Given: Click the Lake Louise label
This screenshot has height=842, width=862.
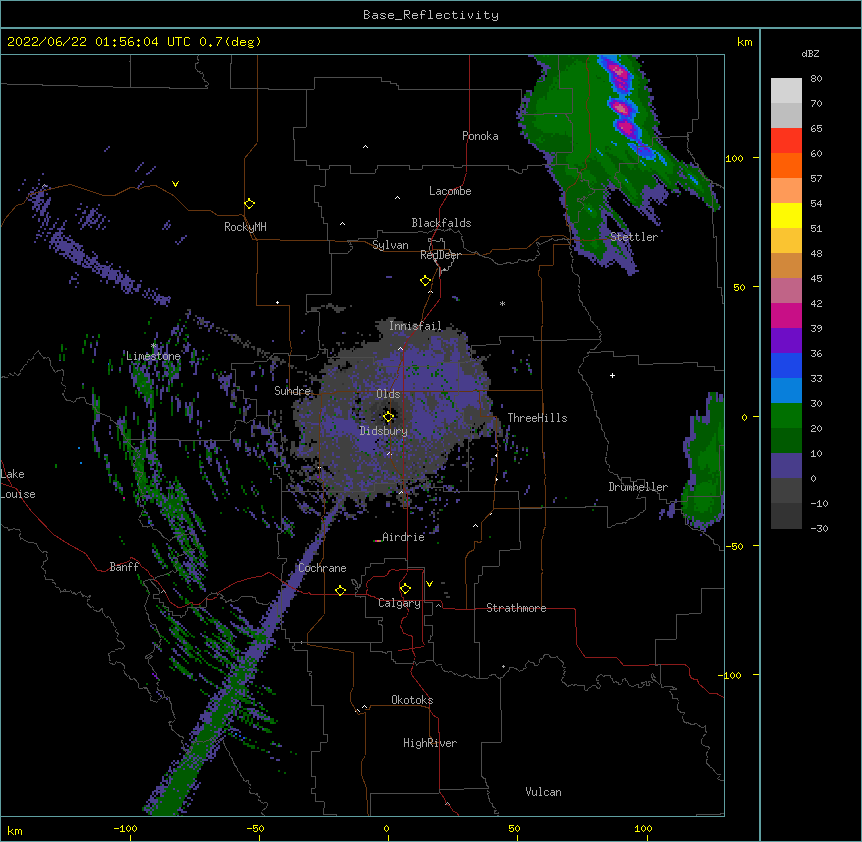Looking at the screenshot, I should 18,484.
